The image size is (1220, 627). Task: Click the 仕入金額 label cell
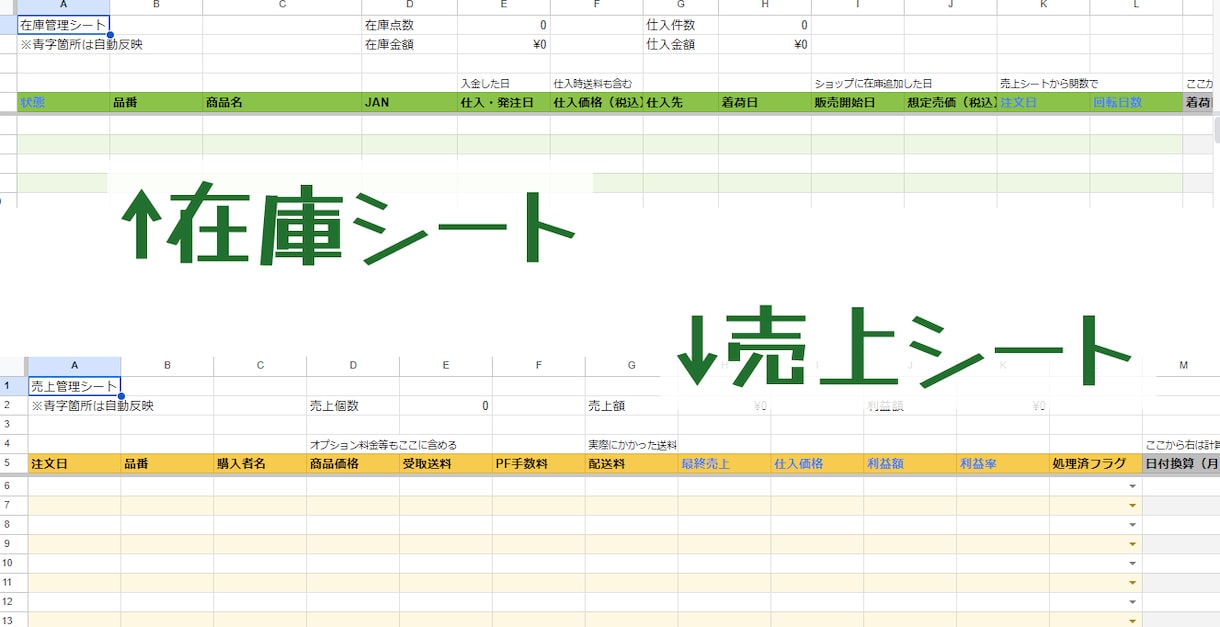pos(680,44)
